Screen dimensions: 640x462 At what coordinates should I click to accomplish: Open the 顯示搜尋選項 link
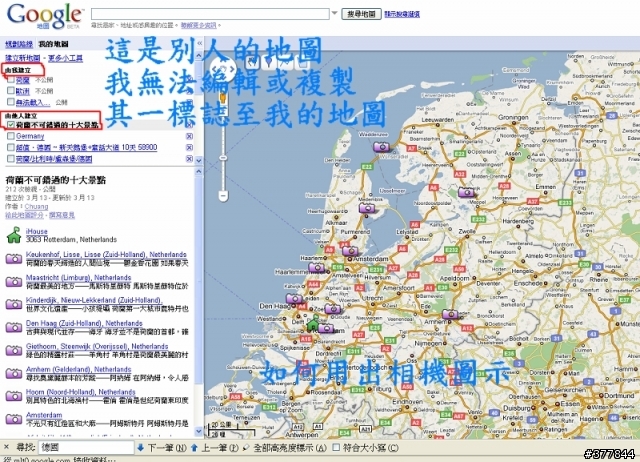402,14
